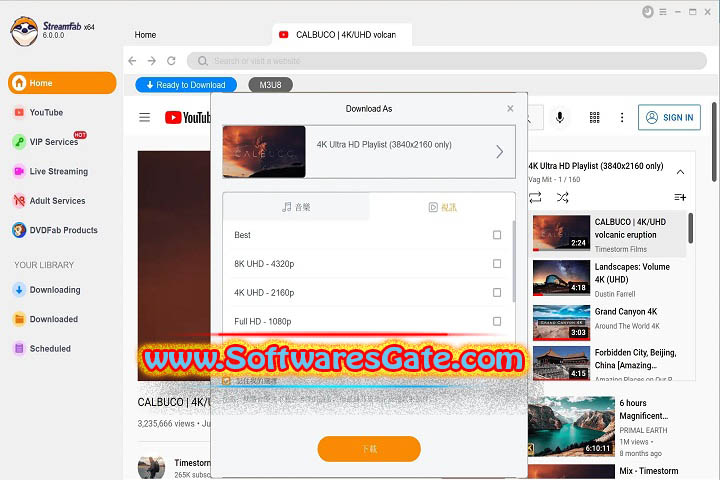This screenshot has height=480, width=720.
Task: Close the Download As dialog
Action: click(510, 108)
